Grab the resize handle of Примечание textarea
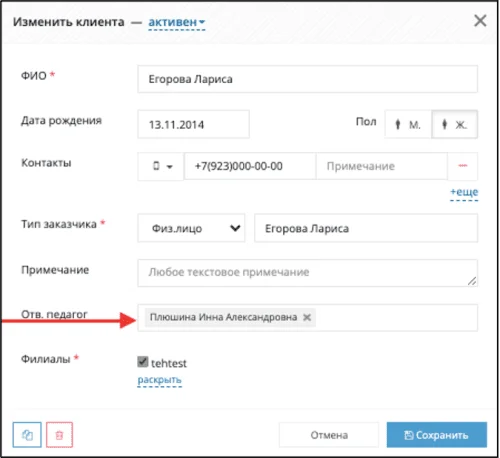 [472, 281]
